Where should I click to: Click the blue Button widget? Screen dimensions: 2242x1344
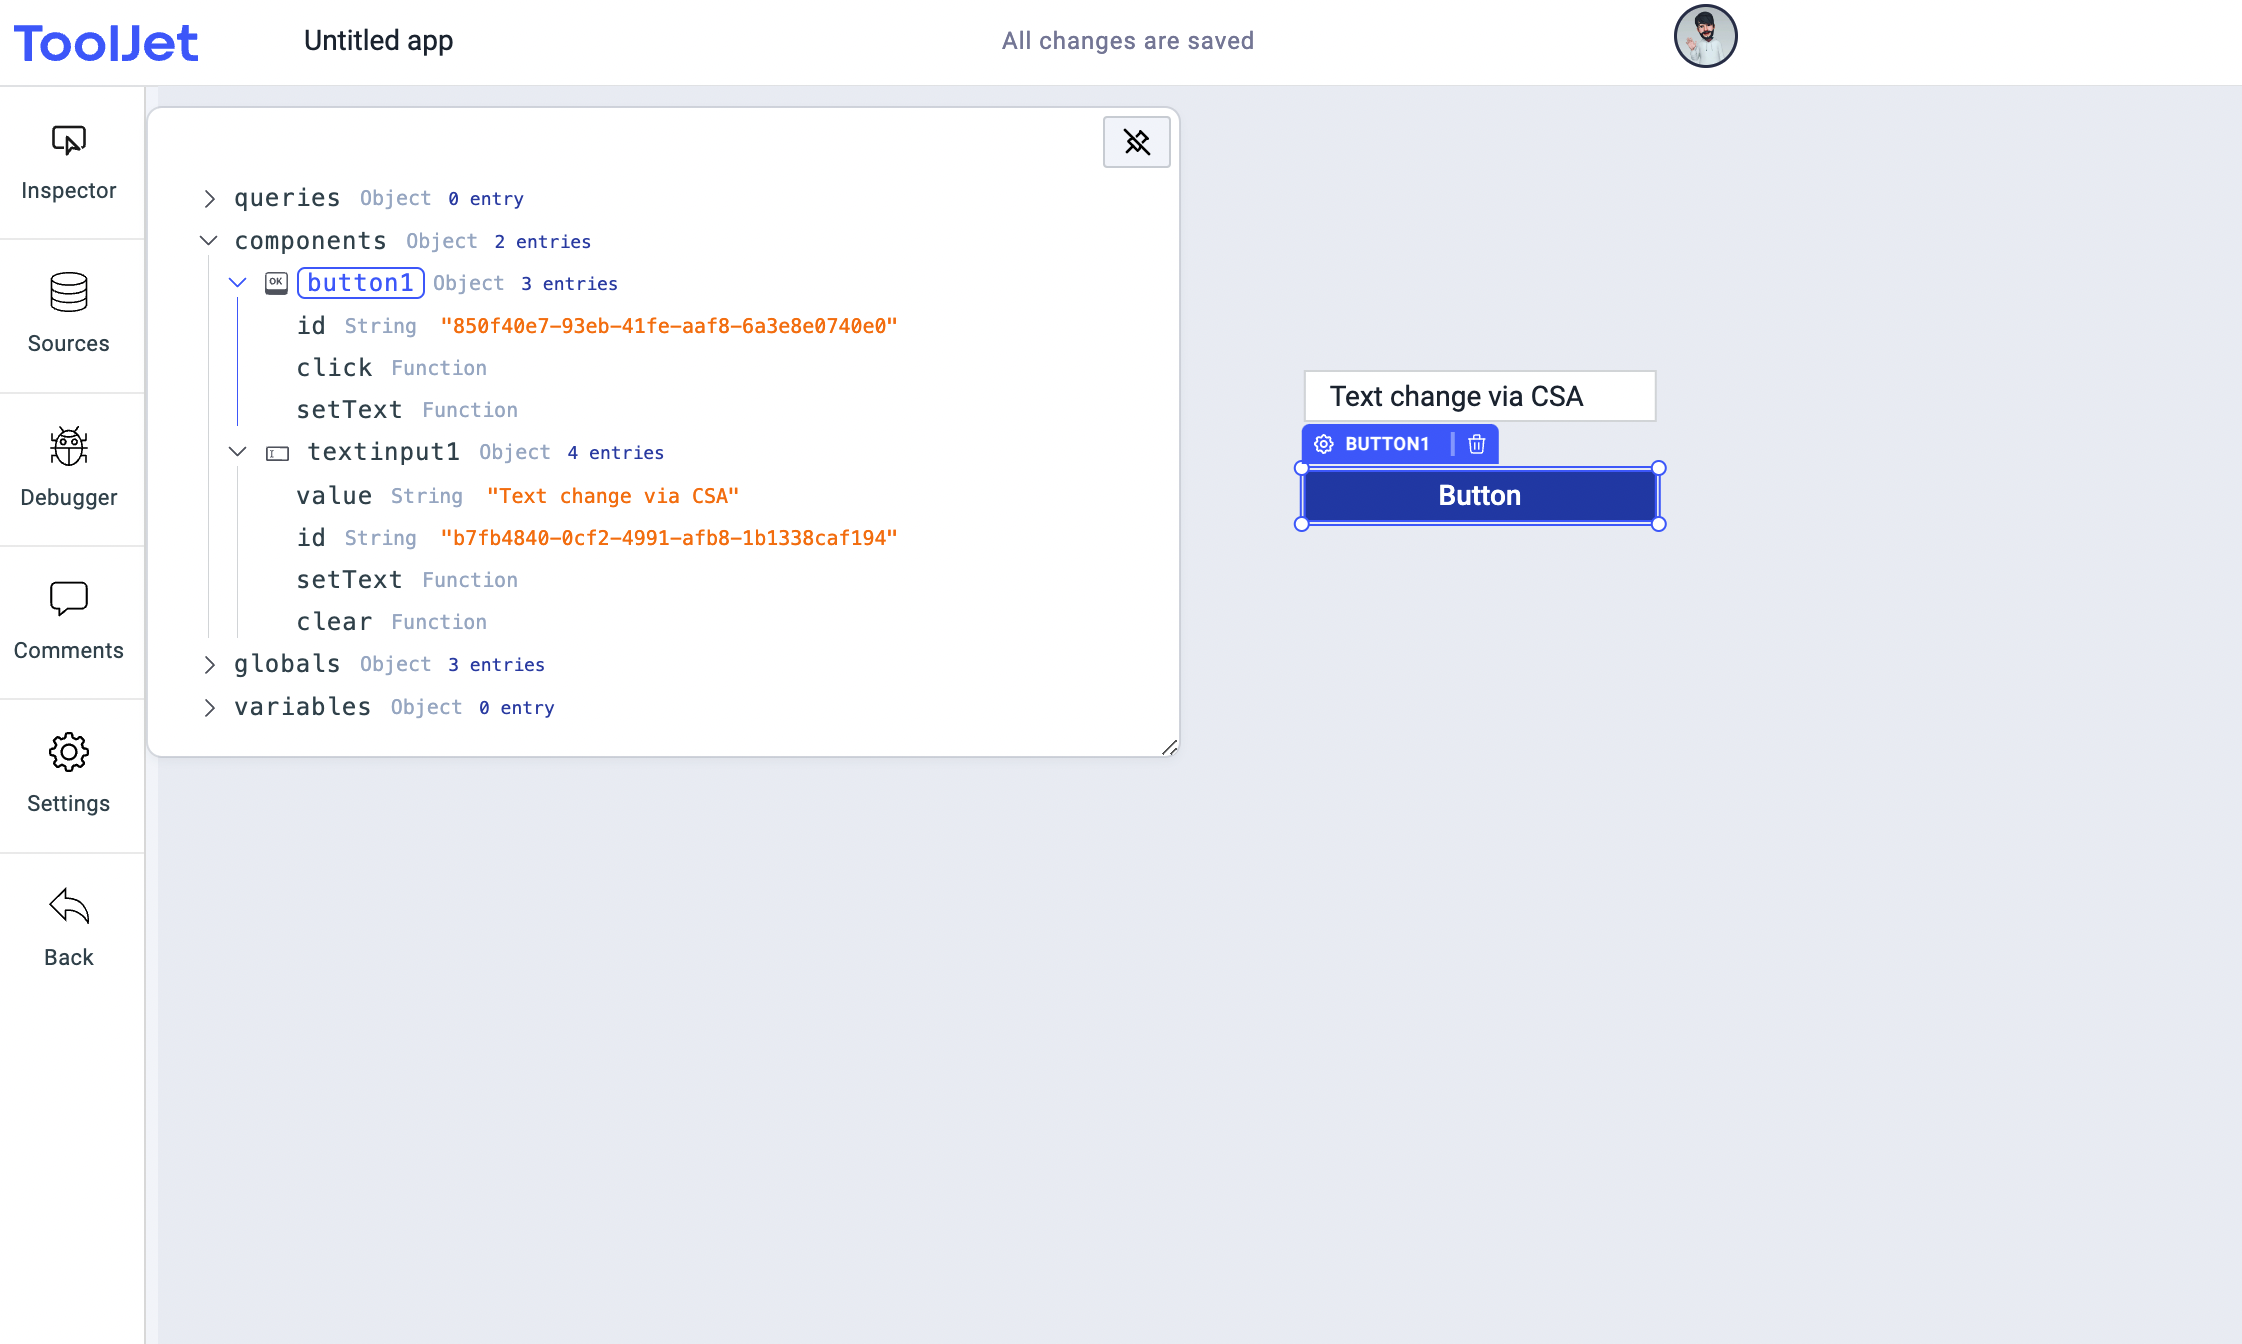1479,496
